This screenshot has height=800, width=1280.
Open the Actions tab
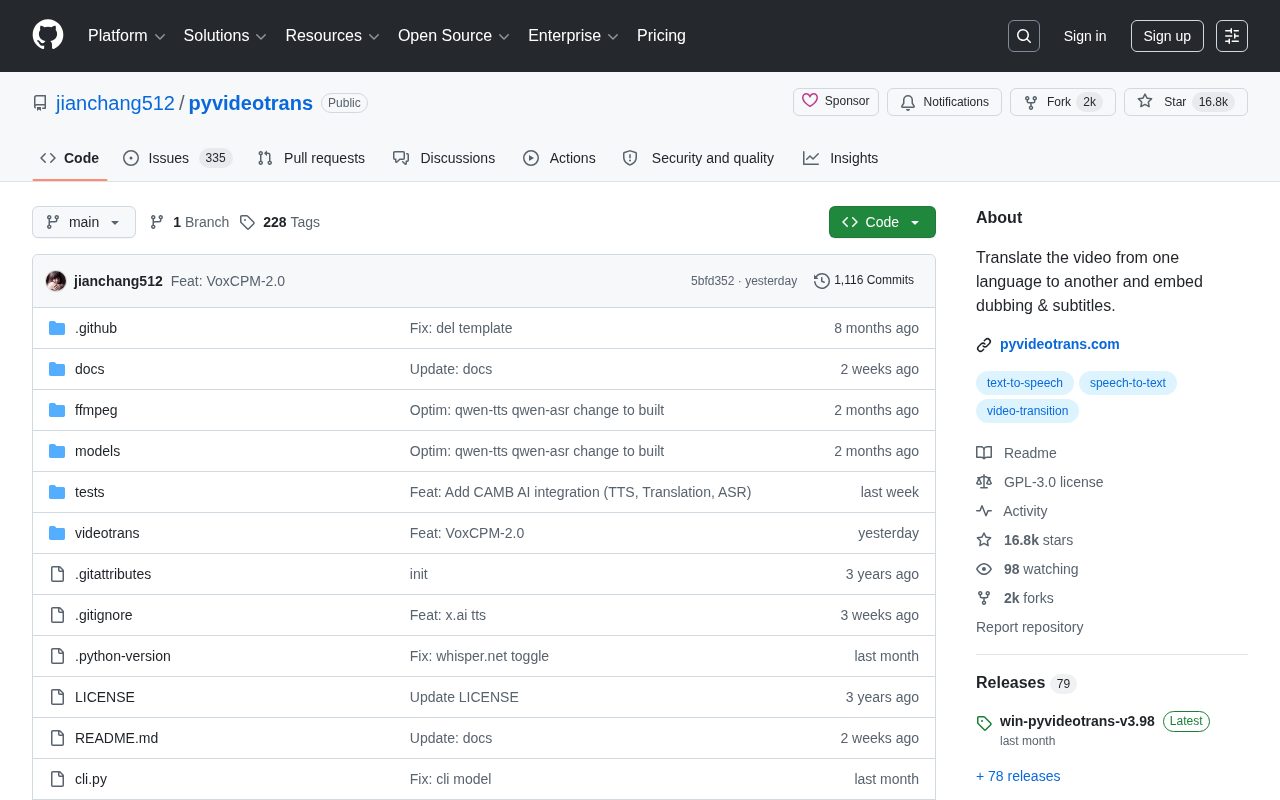[x=559, y=158]
